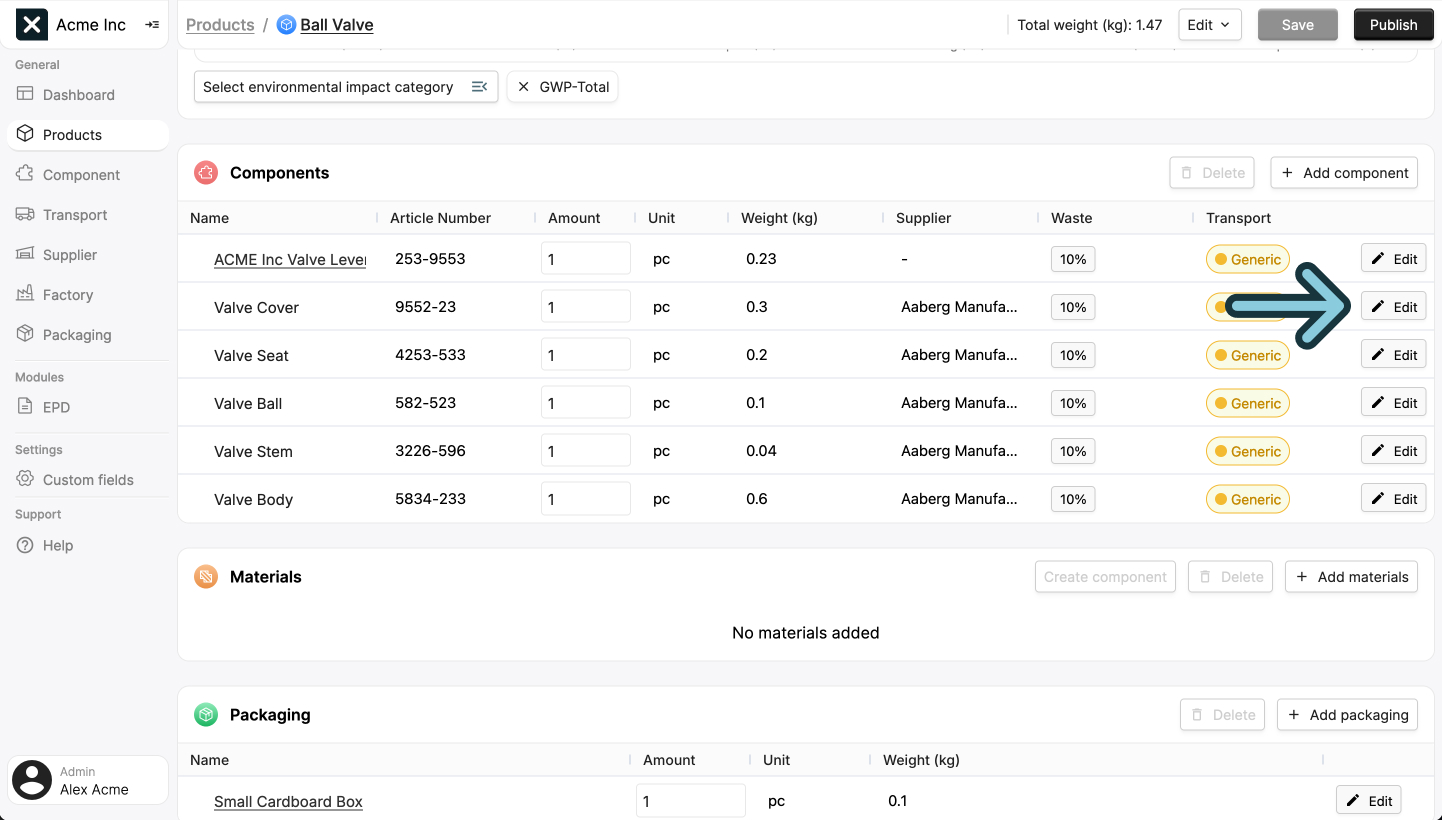
Task: Open the Factory page in sidebar
Action: coord(67,295)
